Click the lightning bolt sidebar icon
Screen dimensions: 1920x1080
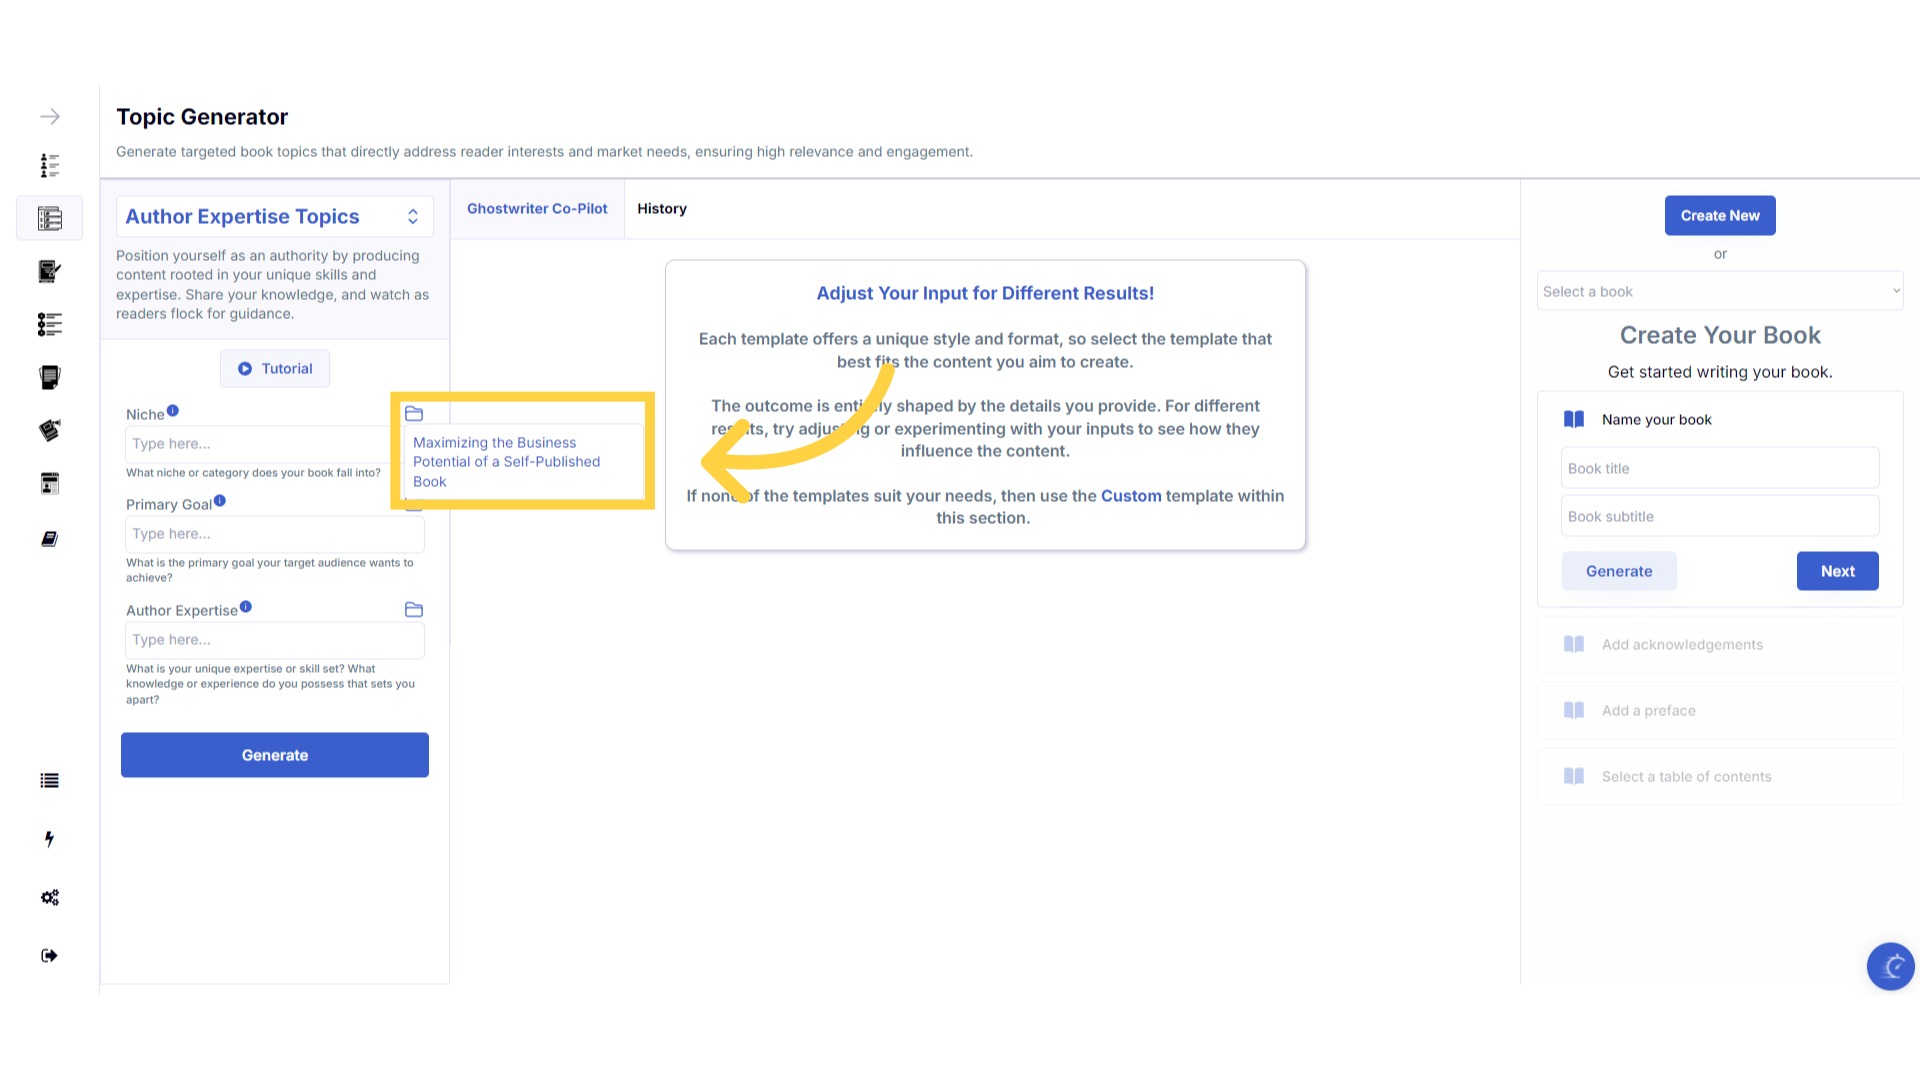click(49, 839)
